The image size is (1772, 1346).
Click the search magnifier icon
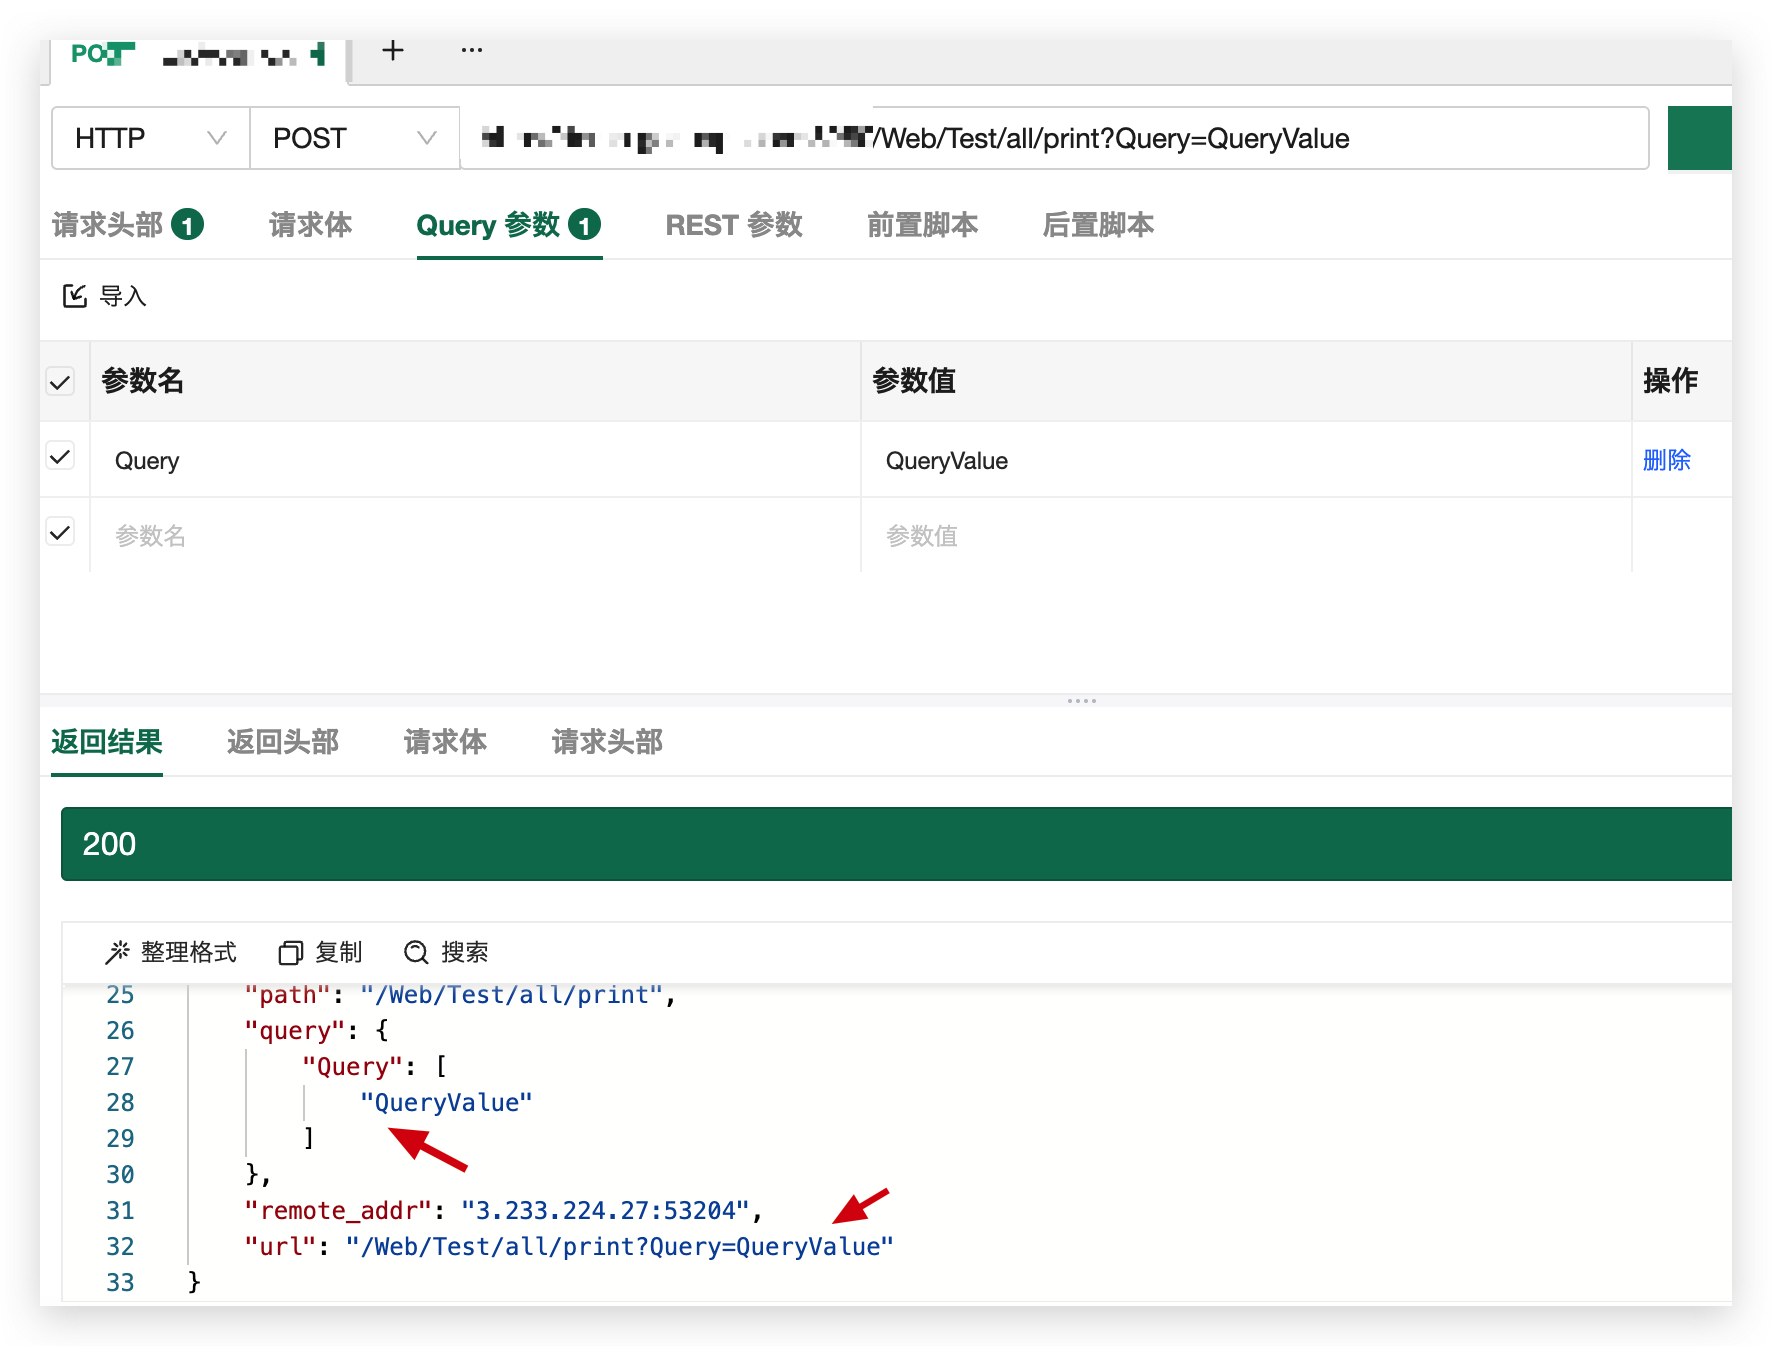tap(416, 952)
